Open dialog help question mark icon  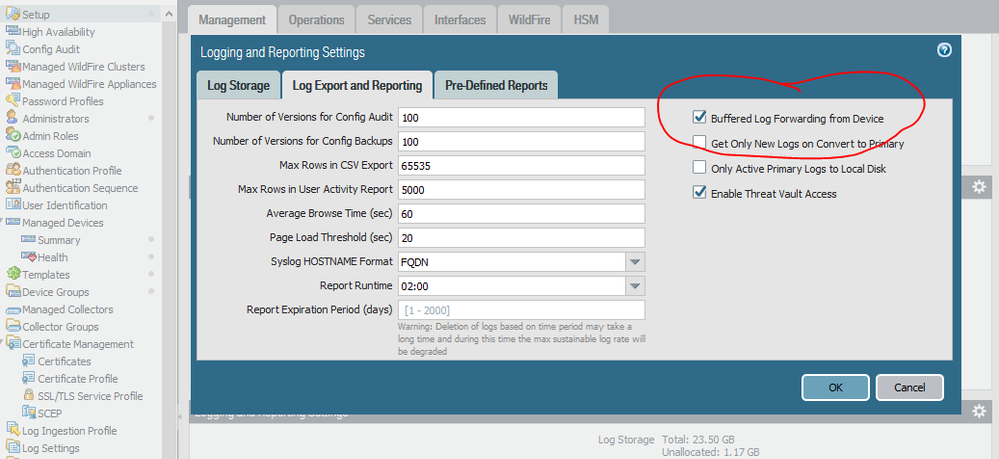(x=944, y=50)
